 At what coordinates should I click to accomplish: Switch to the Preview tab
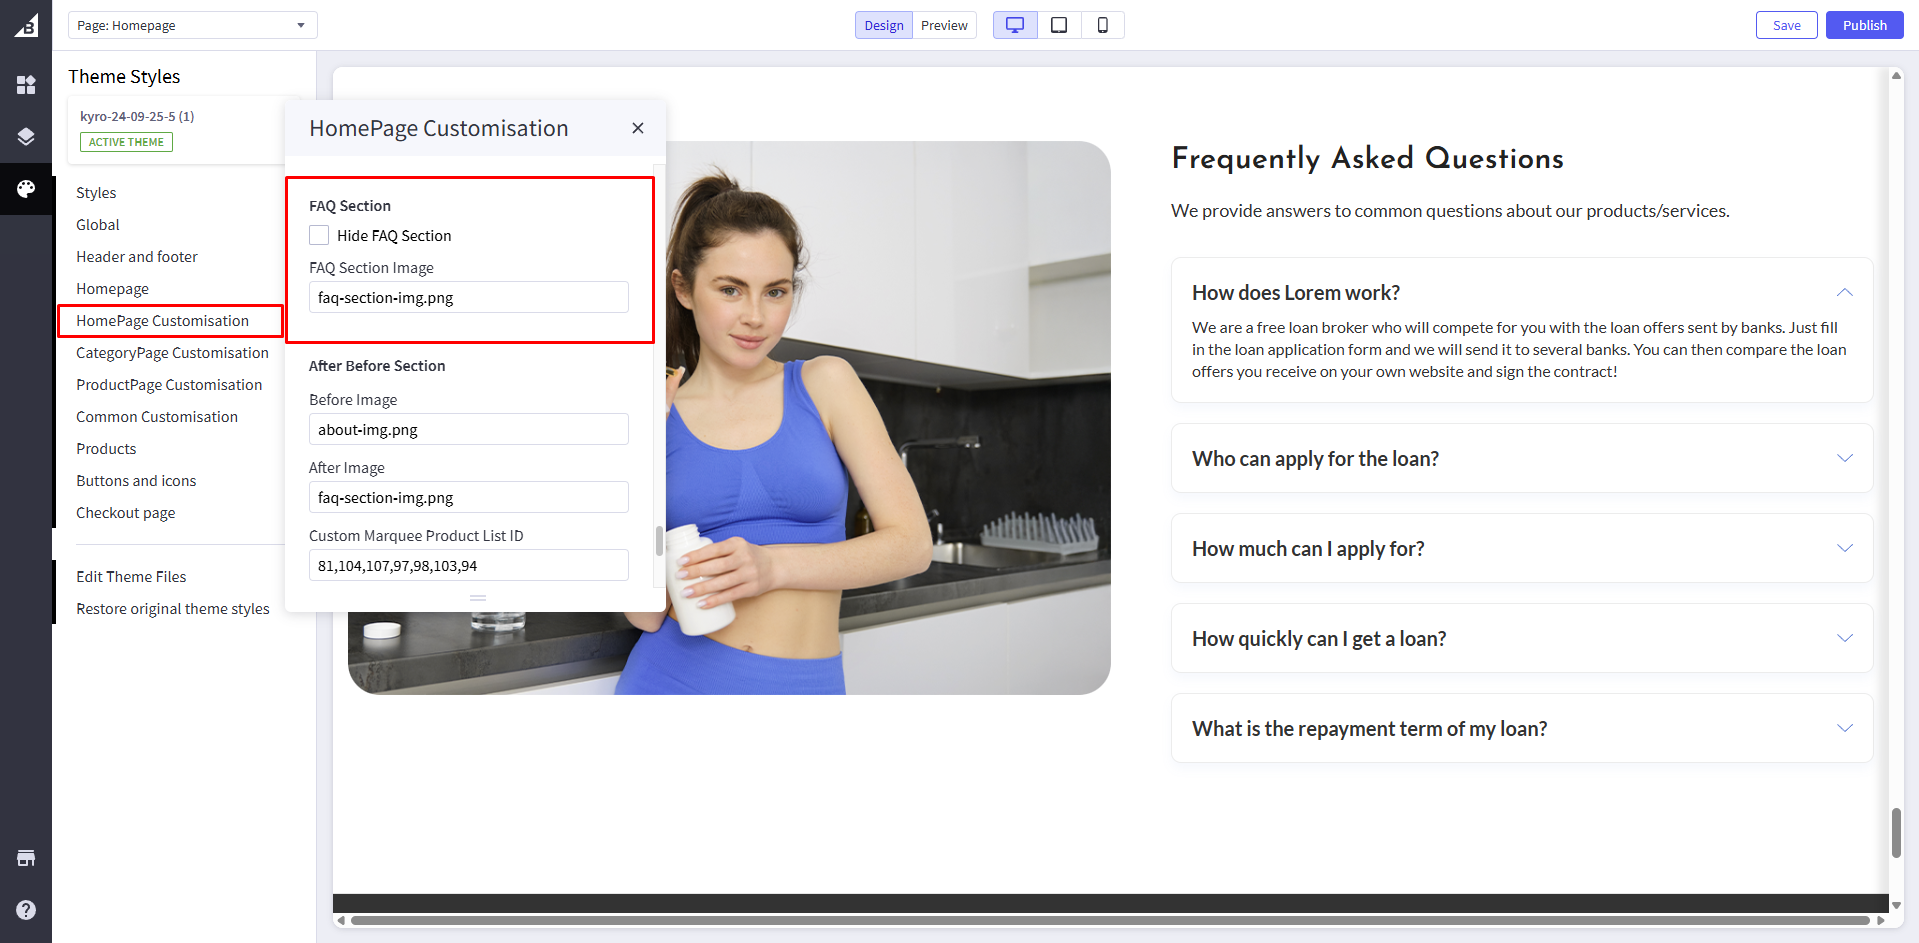coord(944,25)
